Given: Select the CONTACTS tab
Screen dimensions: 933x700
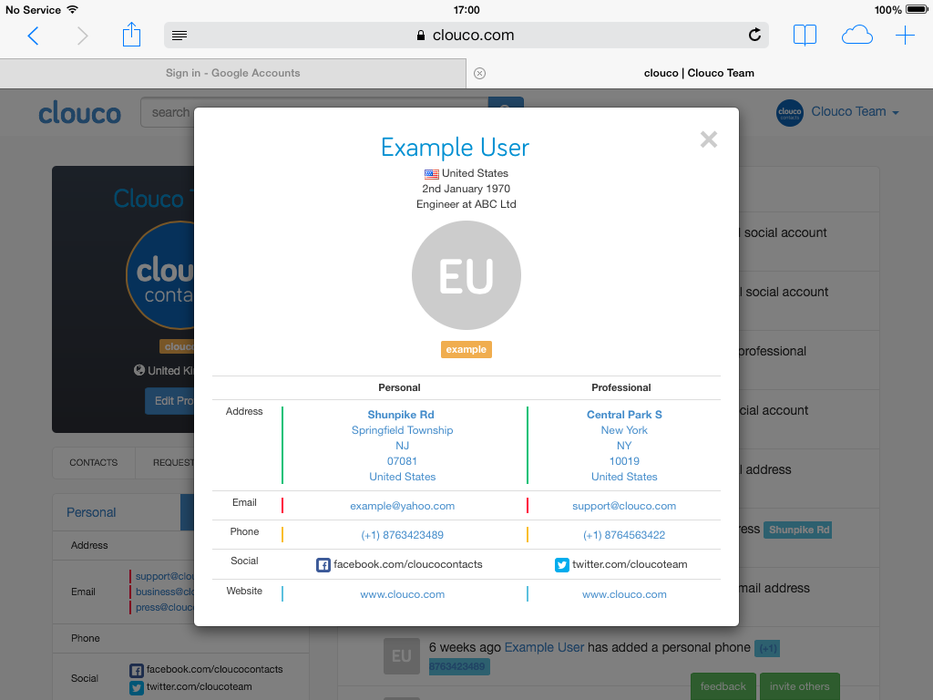Looking at the screenshot, I should coord(93,463).
